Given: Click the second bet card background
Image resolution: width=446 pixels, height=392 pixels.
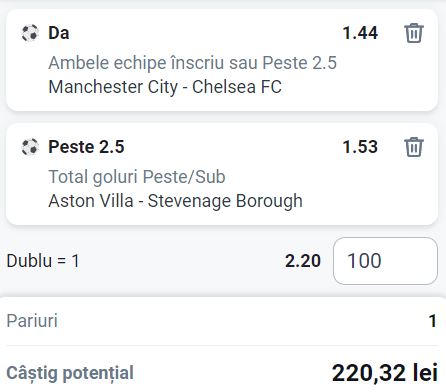Looking at the screenshot, I should 222,174.
